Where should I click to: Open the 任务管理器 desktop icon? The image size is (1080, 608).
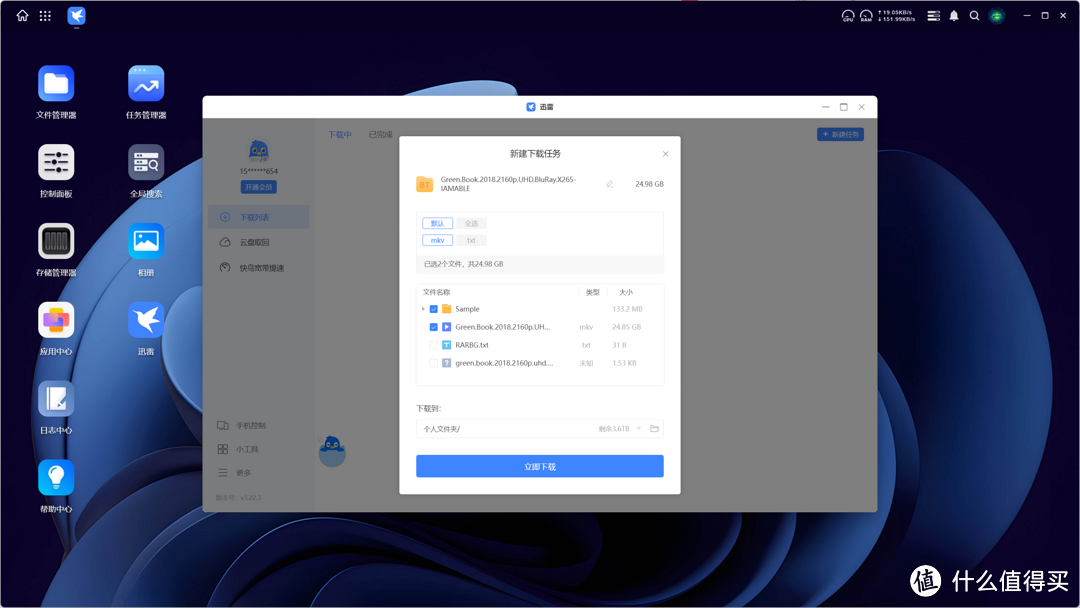click(x=145, y=84)
